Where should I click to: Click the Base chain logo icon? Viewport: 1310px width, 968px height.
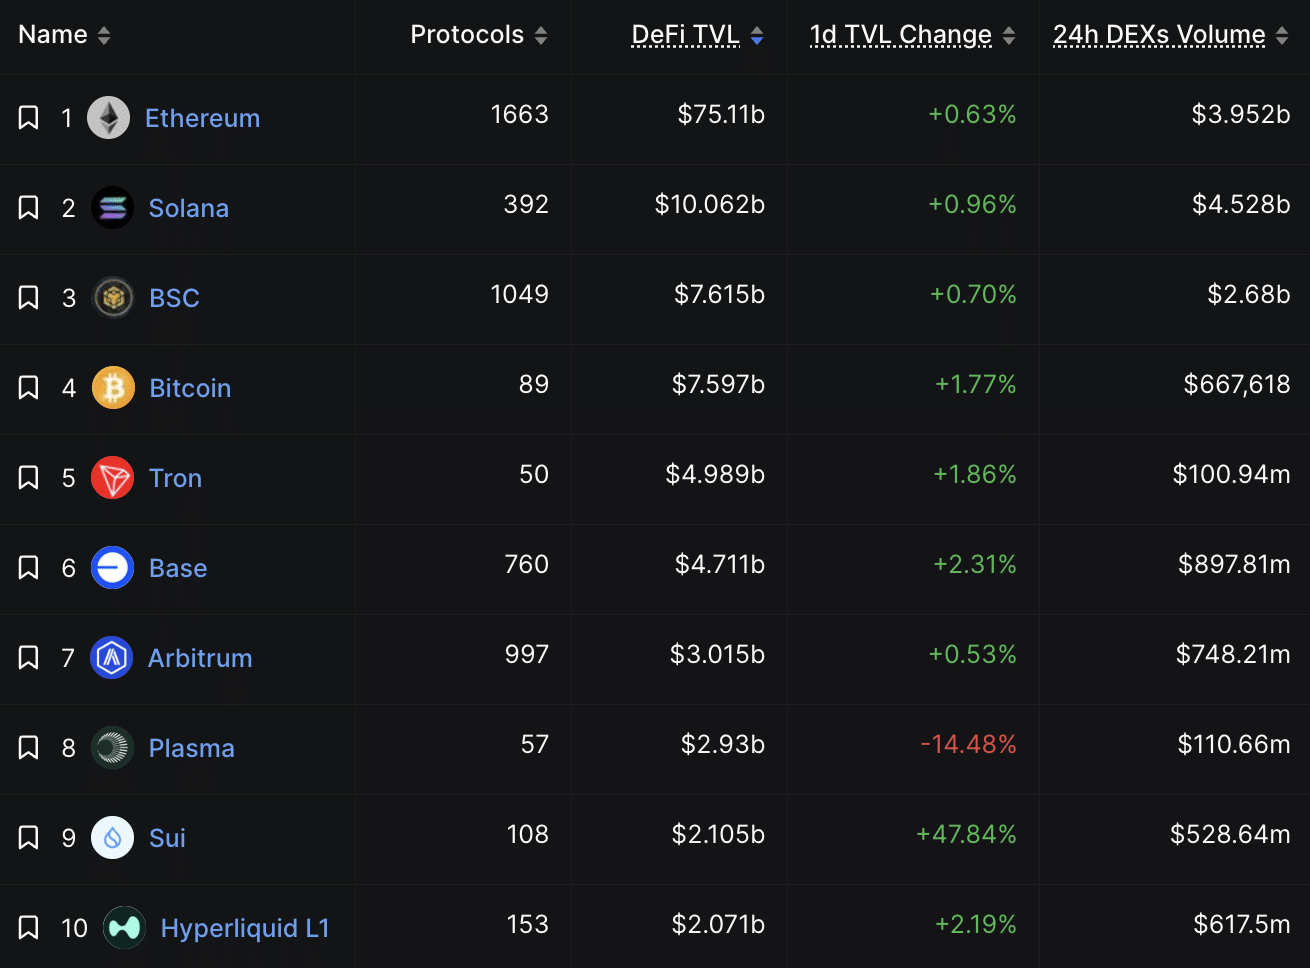pyautogui.click(x=113, y=568)
